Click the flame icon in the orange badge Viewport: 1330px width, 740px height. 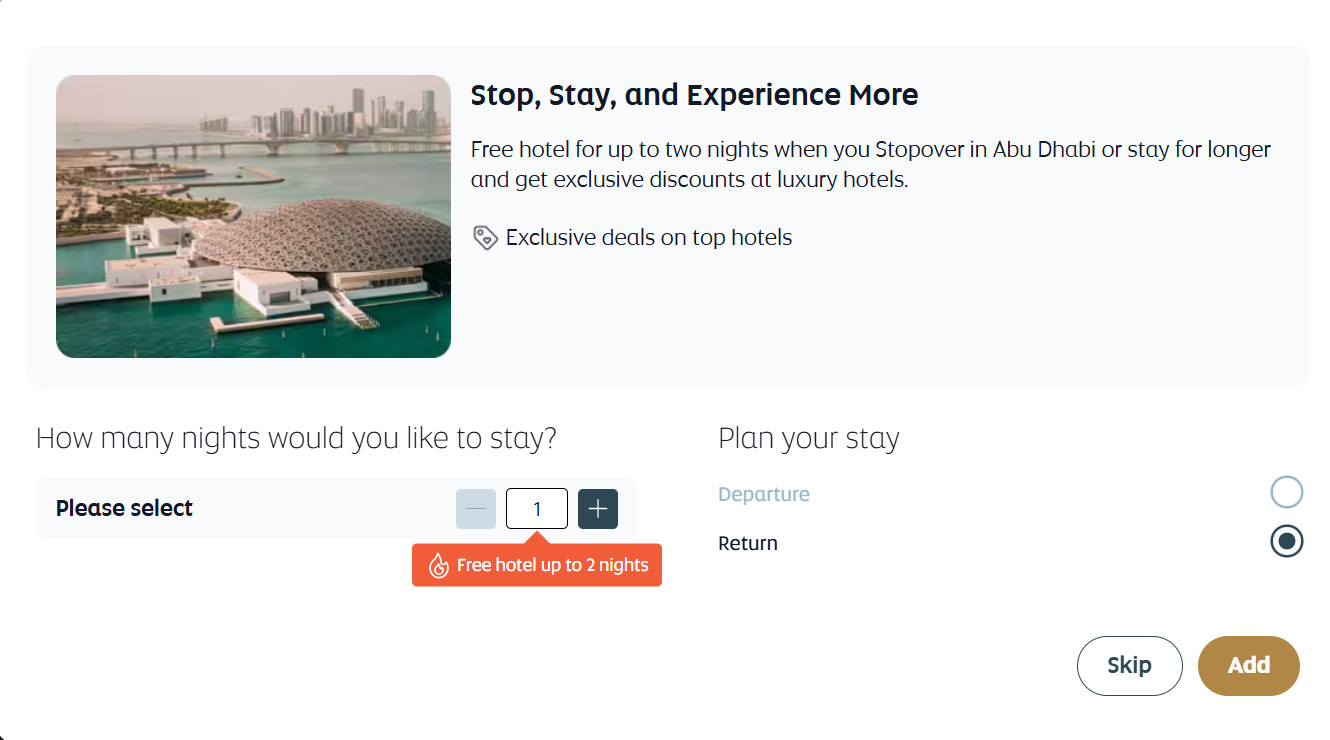(438, 566)
